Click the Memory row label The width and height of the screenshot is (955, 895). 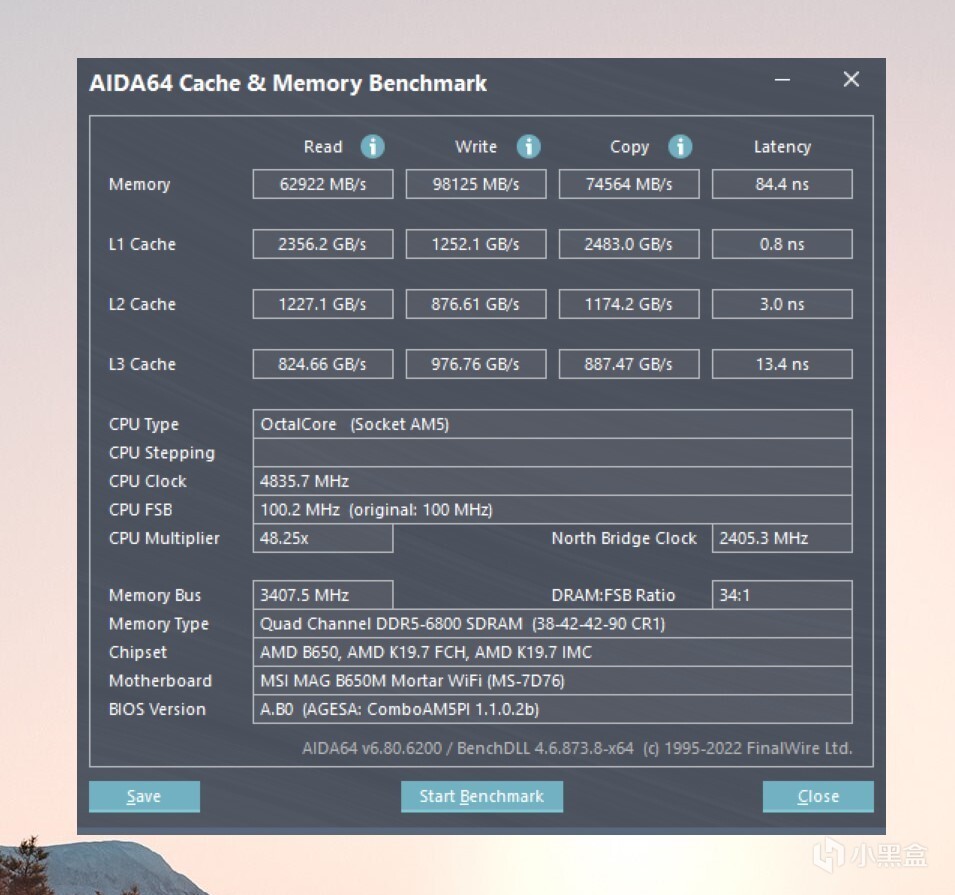(x=139, y=185)
